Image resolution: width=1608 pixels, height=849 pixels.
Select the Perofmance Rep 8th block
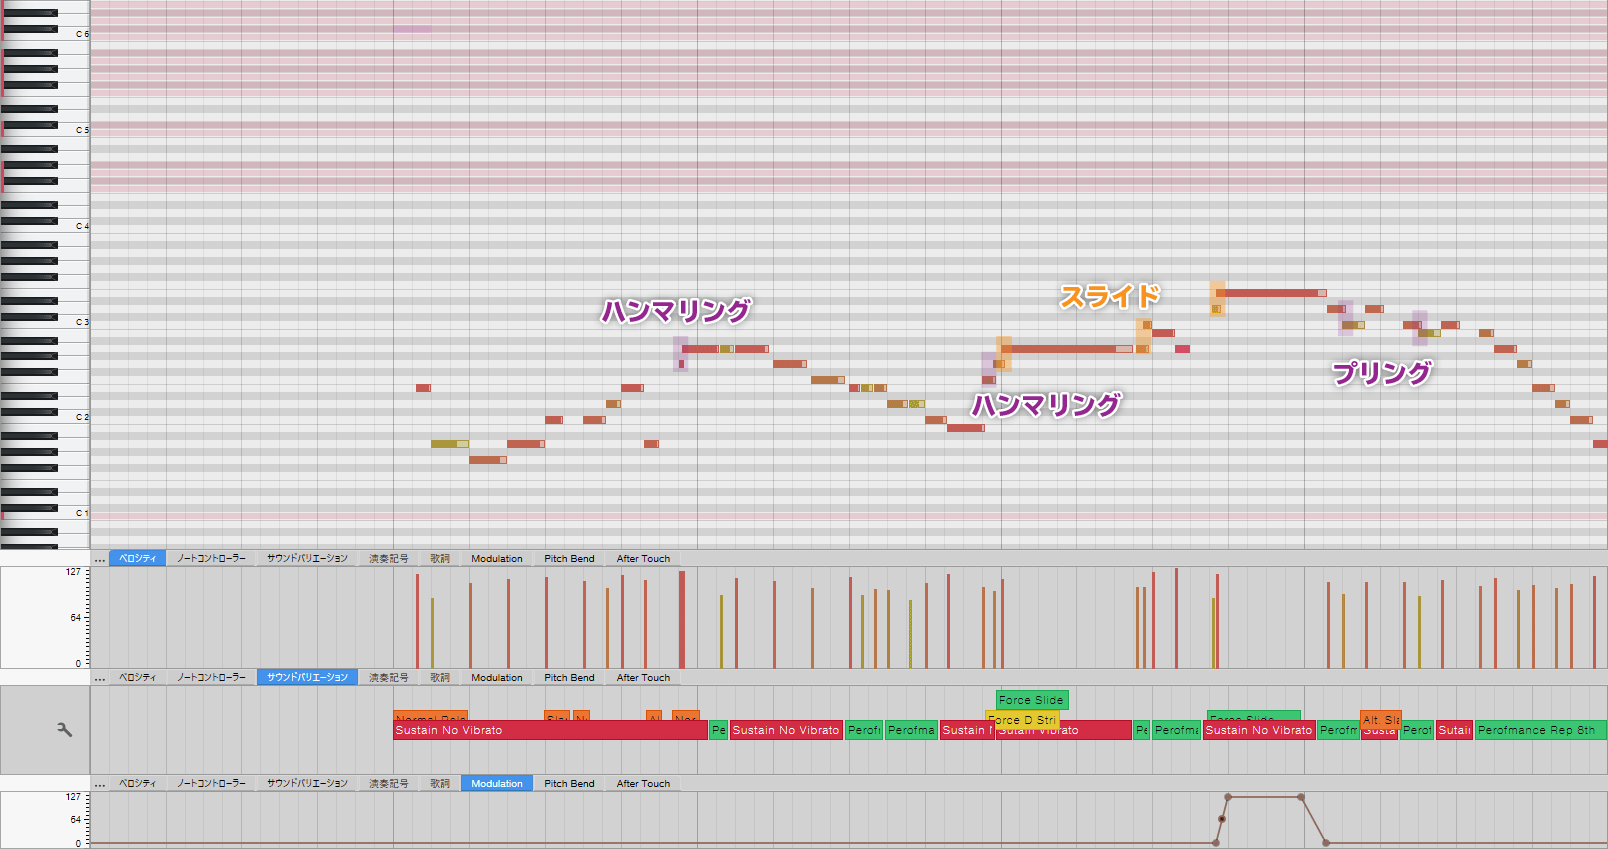(x=1541, y=730)
